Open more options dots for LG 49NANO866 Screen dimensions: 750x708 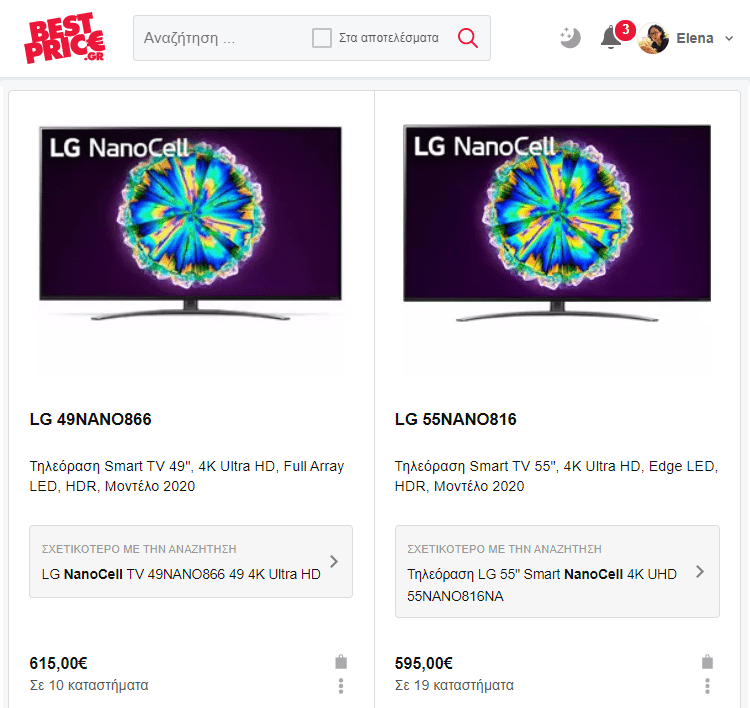pyautogui.click(x=341, y=686)
